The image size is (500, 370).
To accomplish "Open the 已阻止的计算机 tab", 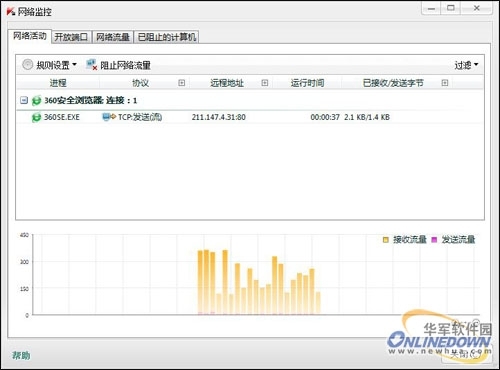I will [x=167, y=37].
